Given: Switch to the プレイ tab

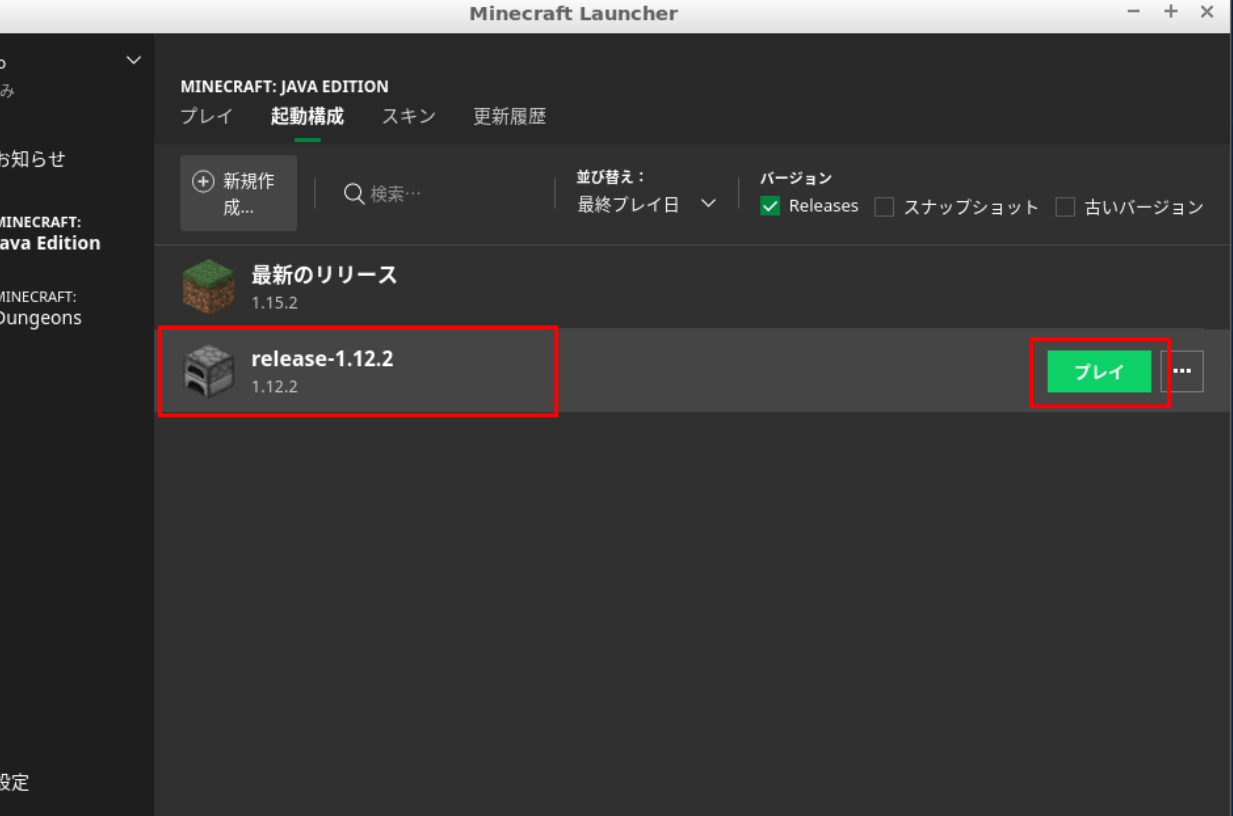Looking at the screenshot, I should tap(206, 116).
